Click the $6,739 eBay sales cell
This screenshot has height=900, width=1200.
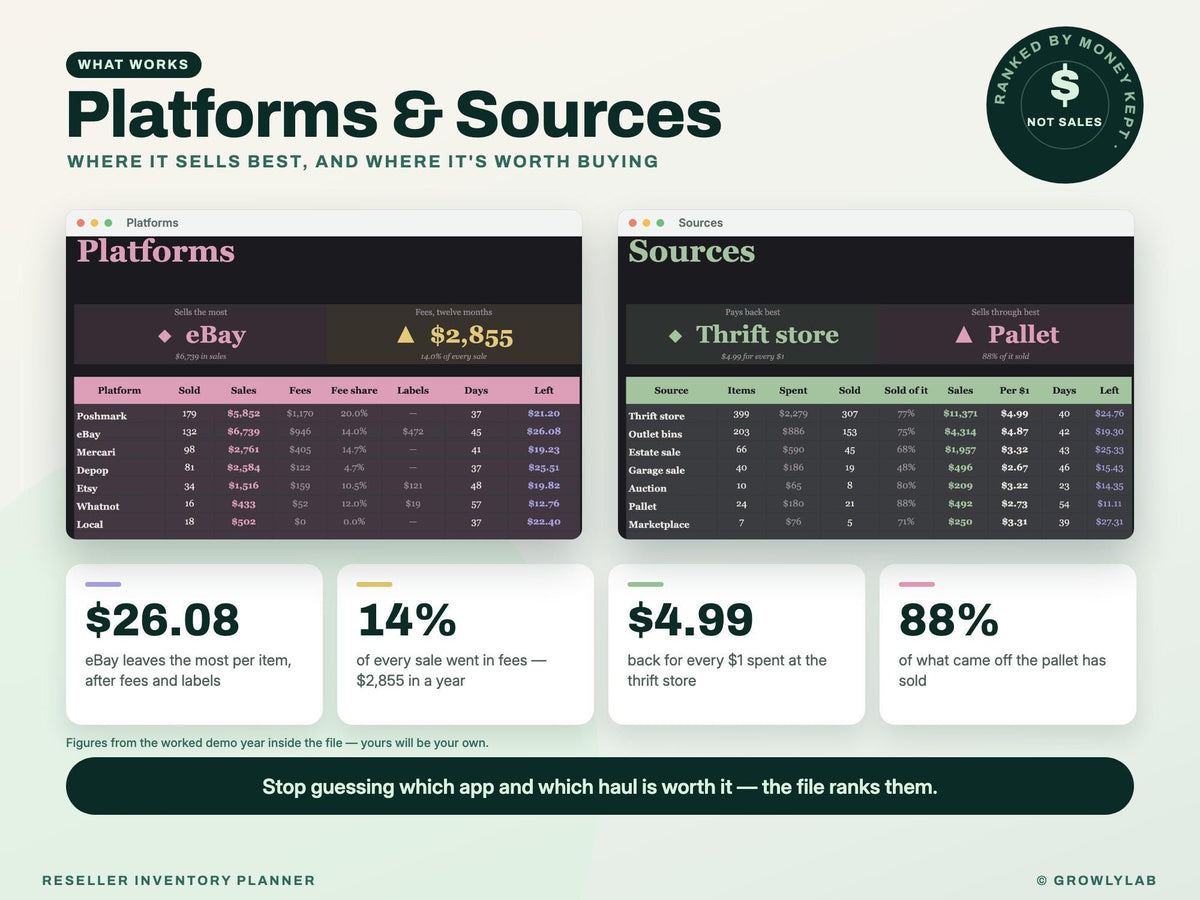click(243, 431)
